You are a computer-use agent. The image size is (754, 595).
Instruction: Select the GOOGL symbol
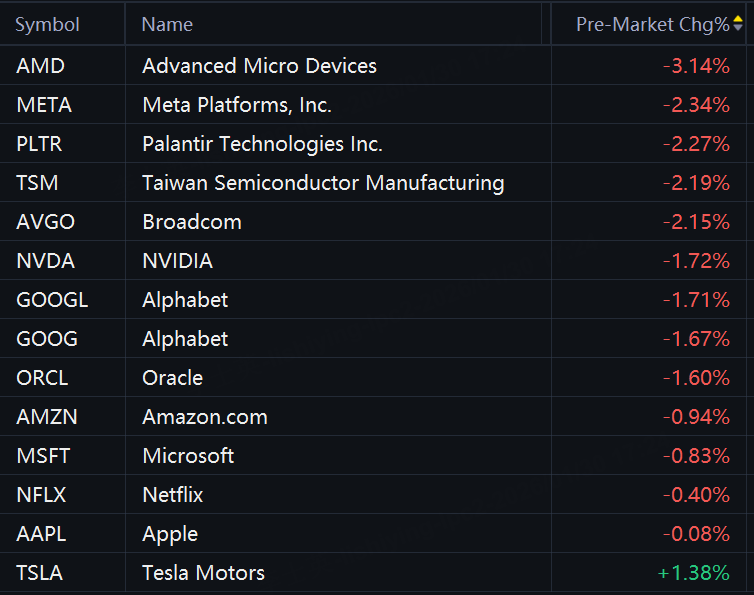coord(52,300)
